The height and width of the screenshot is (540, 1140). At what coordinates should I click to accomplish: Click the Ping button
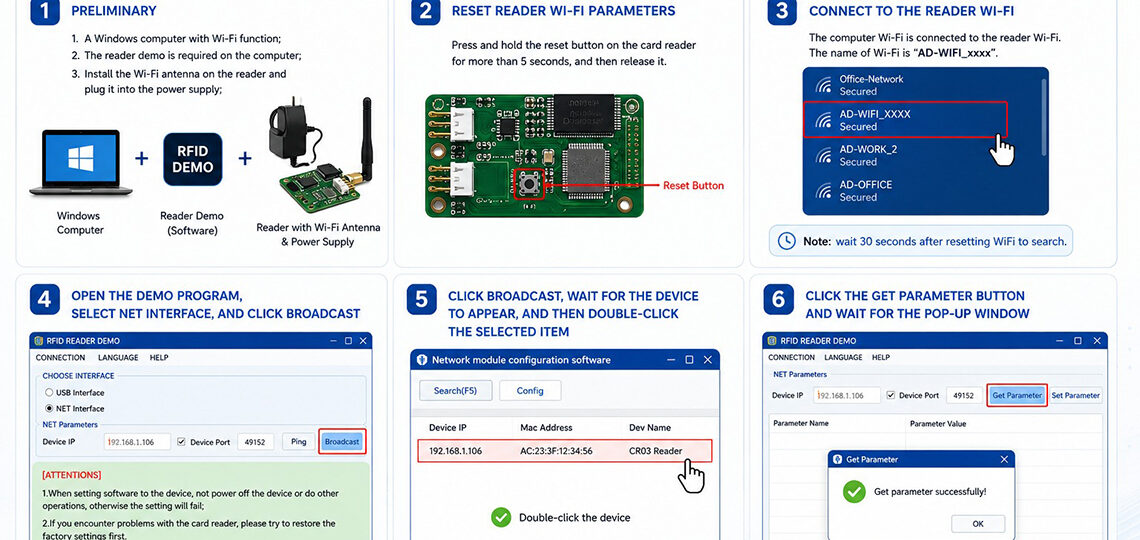click(x=299, y=441)
